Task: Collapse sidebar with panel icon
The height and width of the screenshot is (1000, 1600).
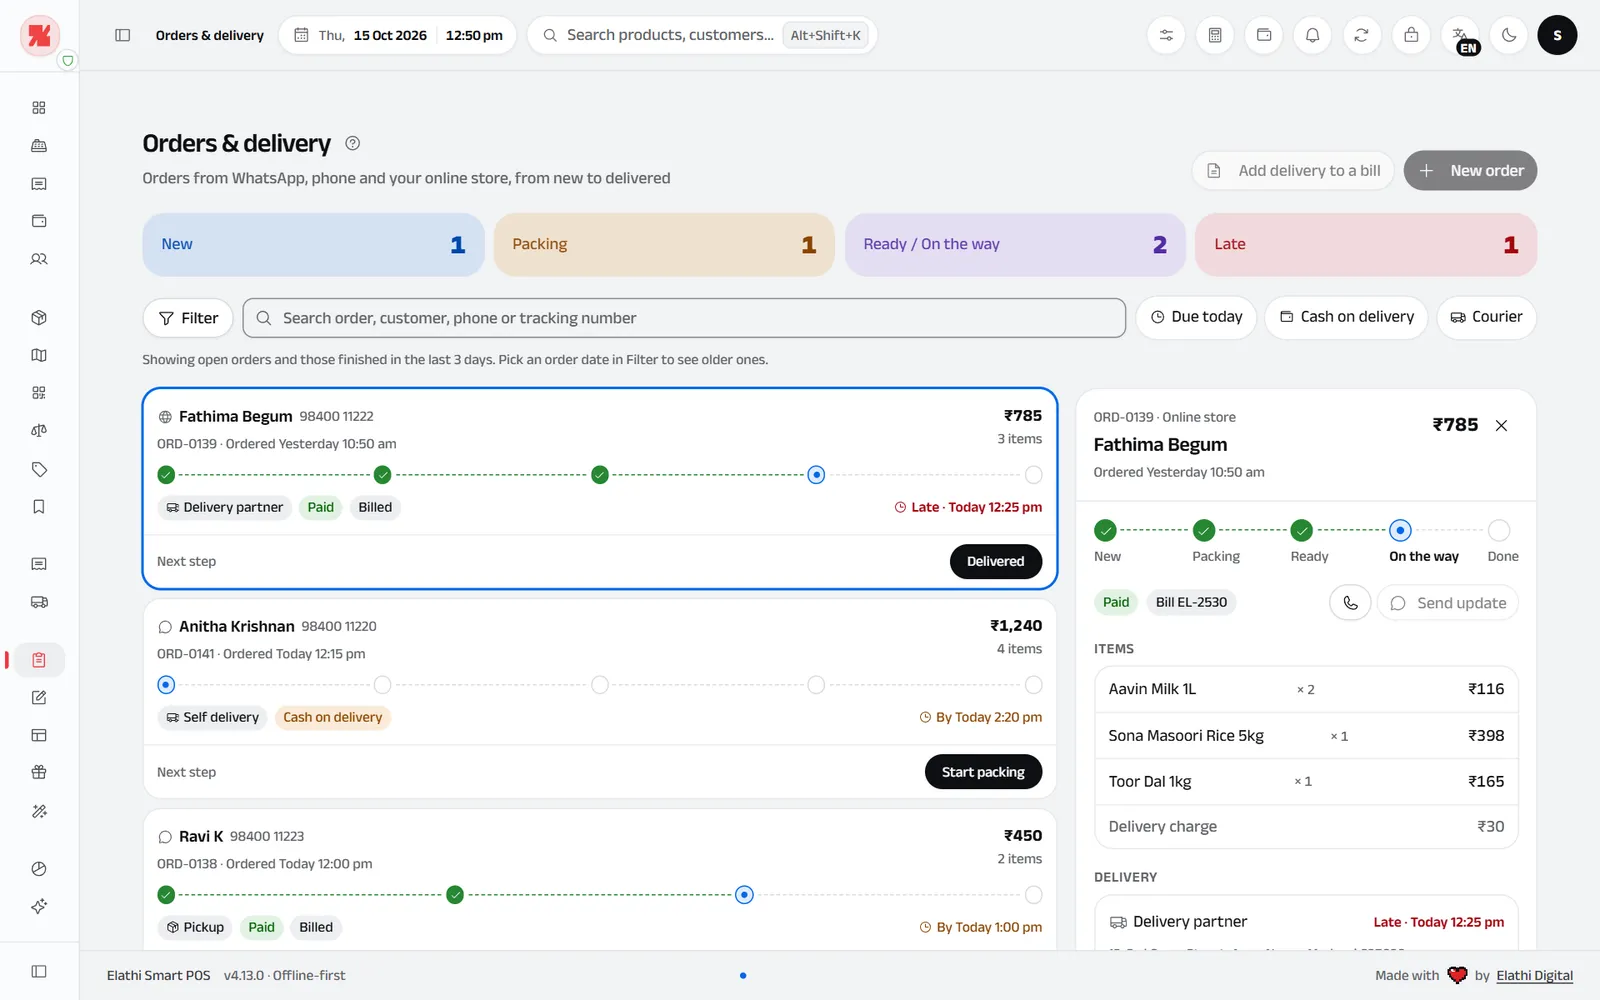Action: [x=123, y=35]
